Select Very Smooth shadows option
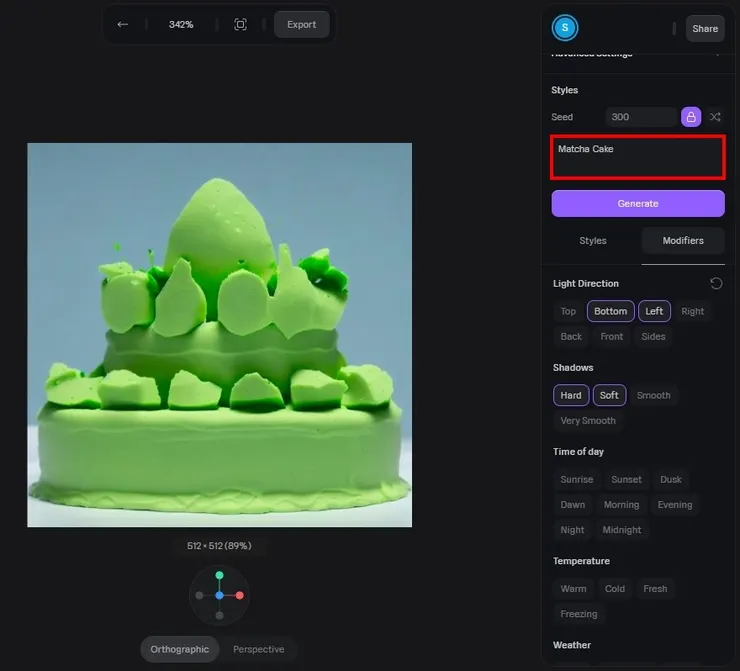Viewport: 740px width, 671px height. [588, 420]
